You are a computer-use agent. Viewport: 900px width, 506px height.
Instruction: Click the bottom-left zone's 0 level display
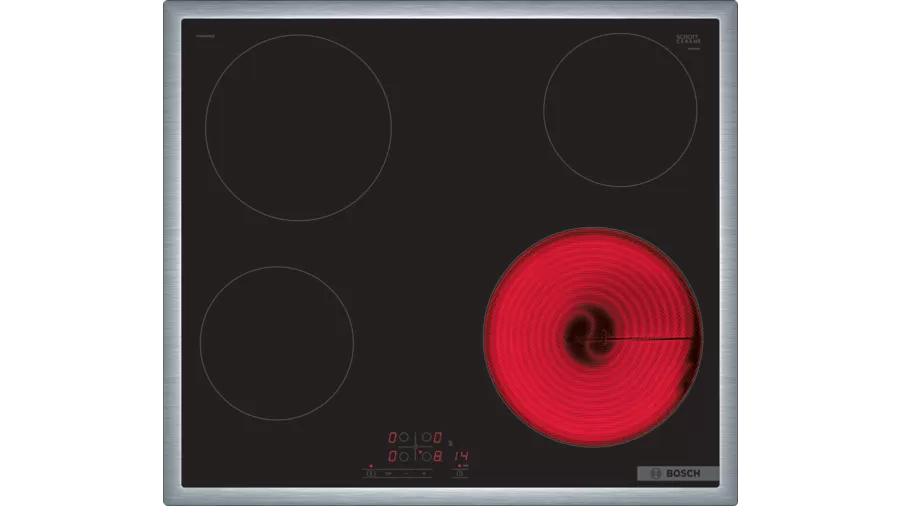[x=392, y=456]
